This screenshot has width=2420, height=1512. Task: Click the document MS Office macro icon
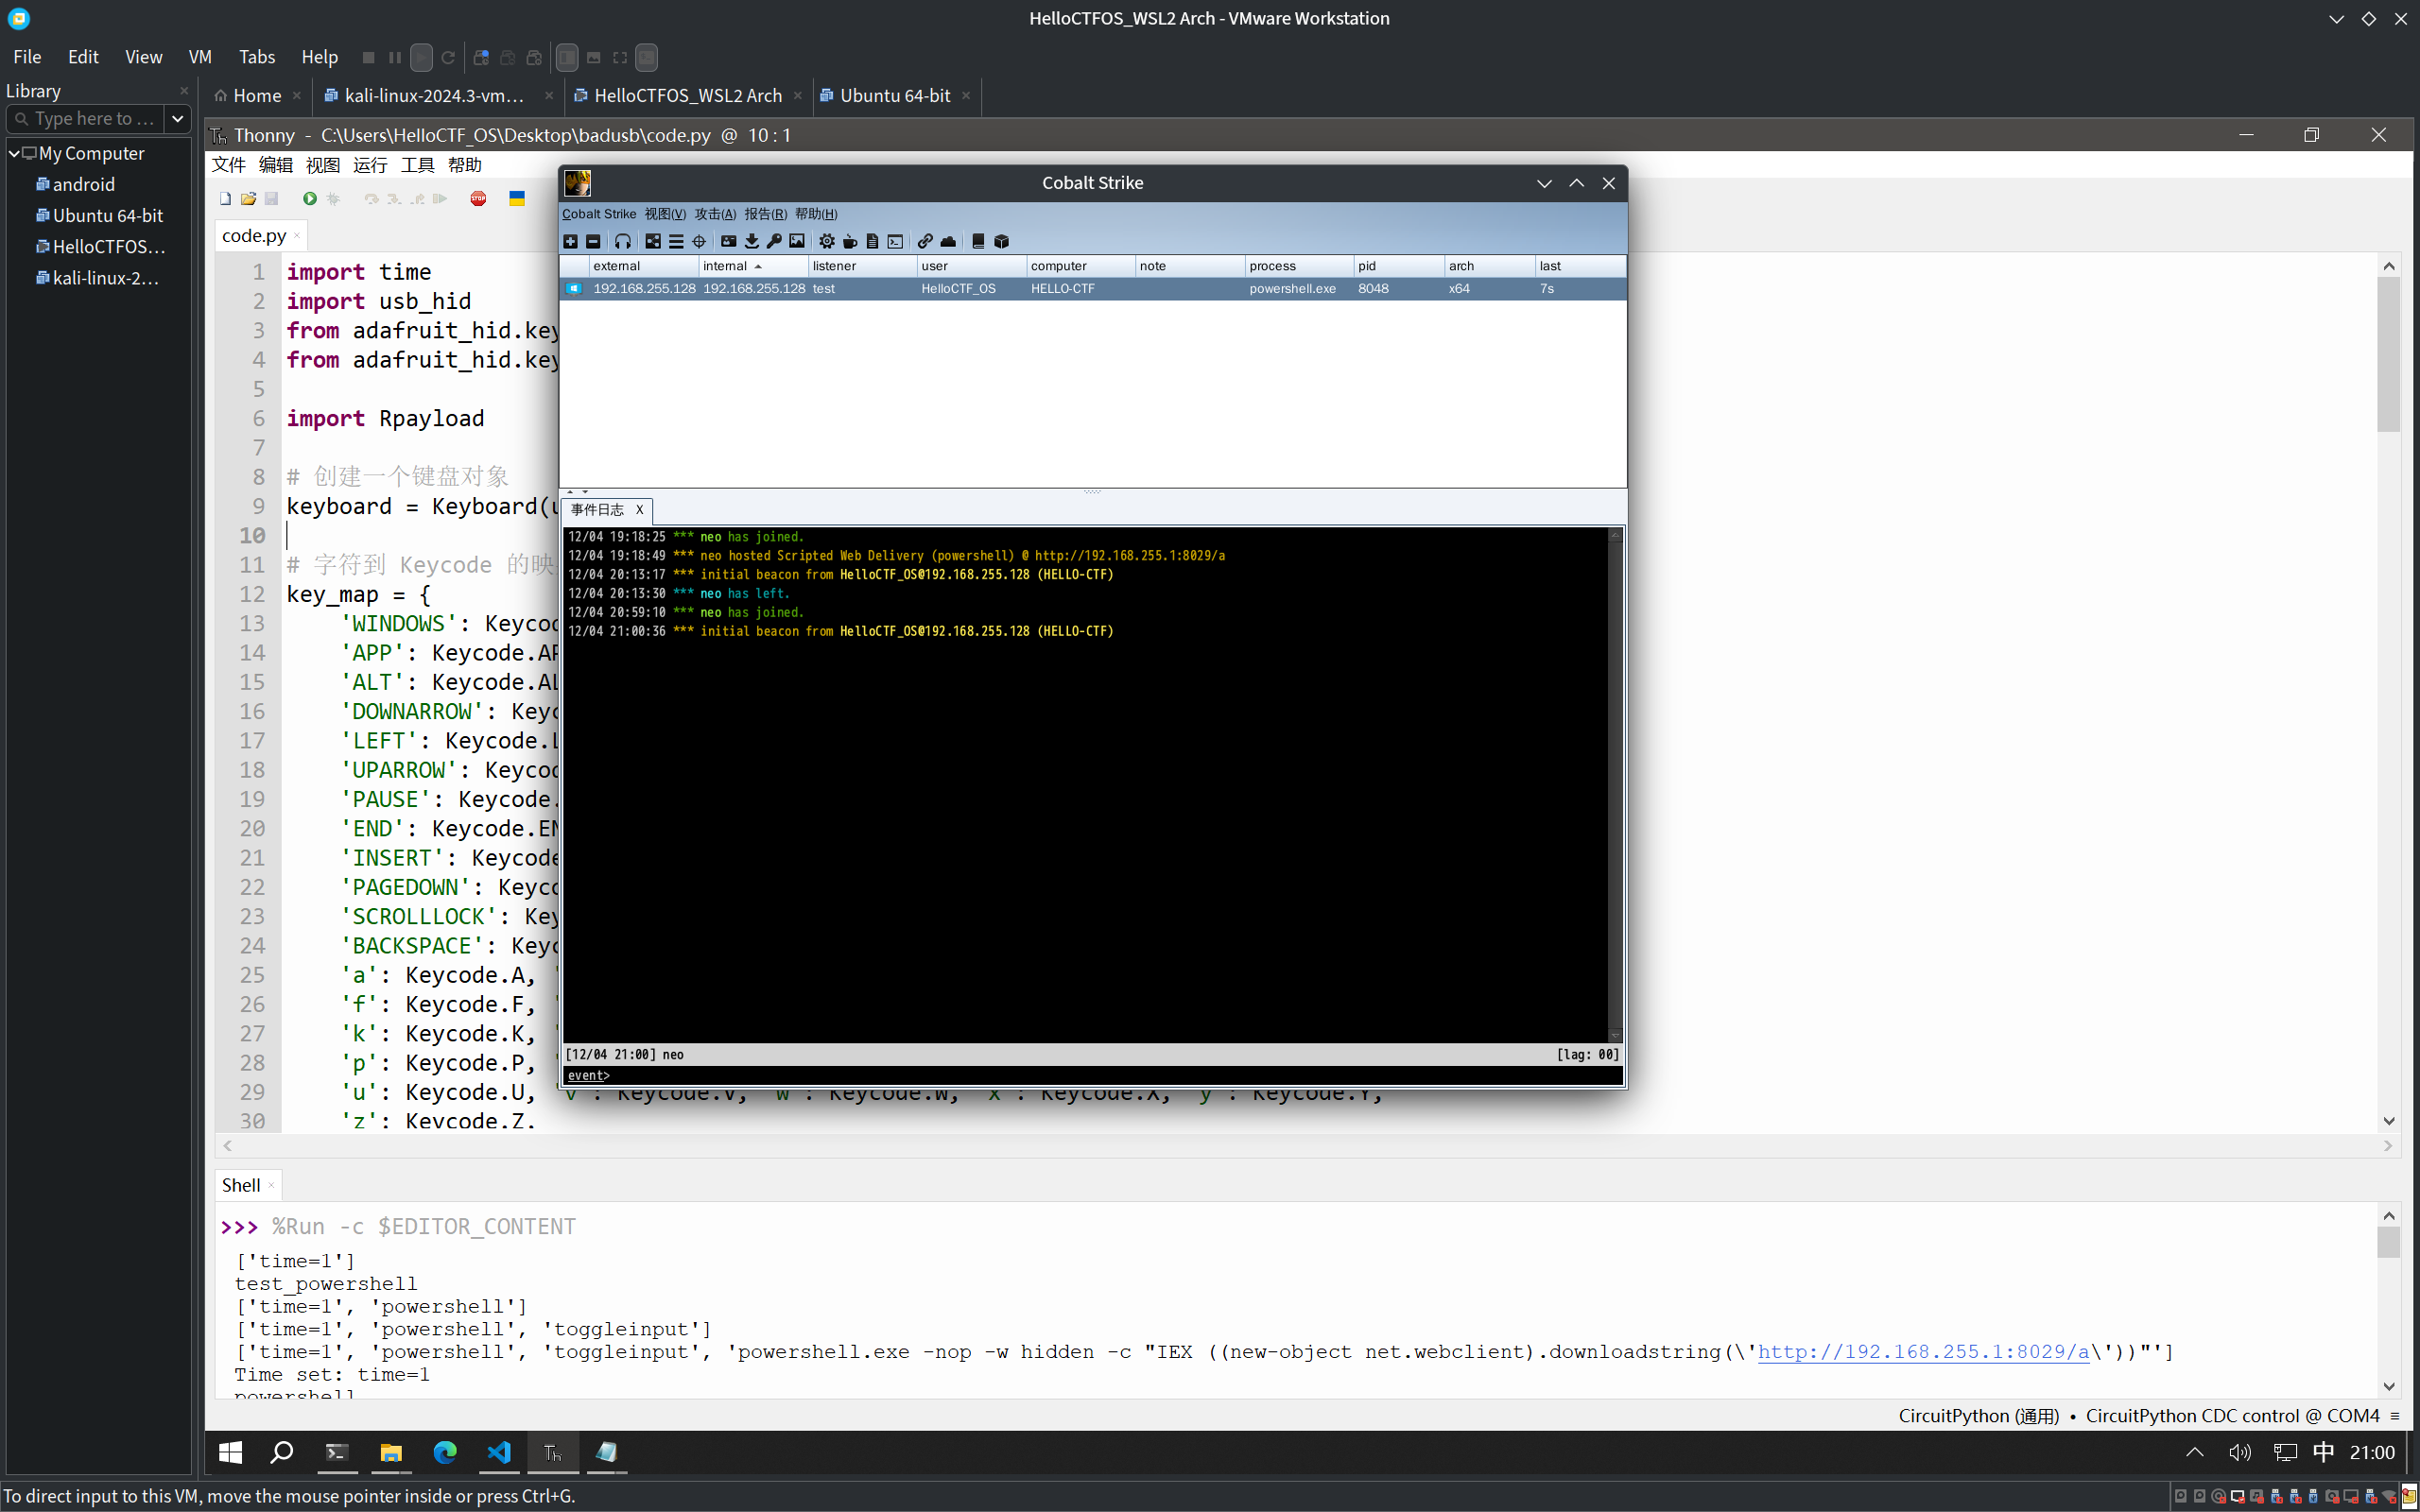point(872,241)
